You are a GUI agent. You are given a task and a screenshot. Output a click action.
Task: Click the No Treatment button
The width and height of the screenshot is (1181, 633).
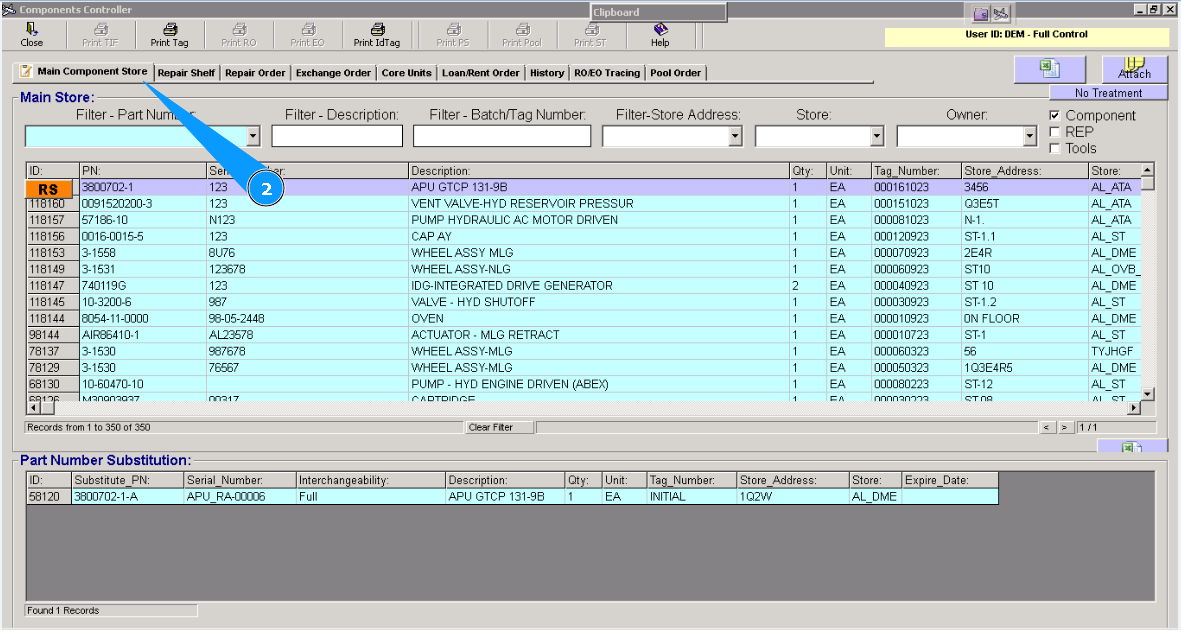(1108, 93)
